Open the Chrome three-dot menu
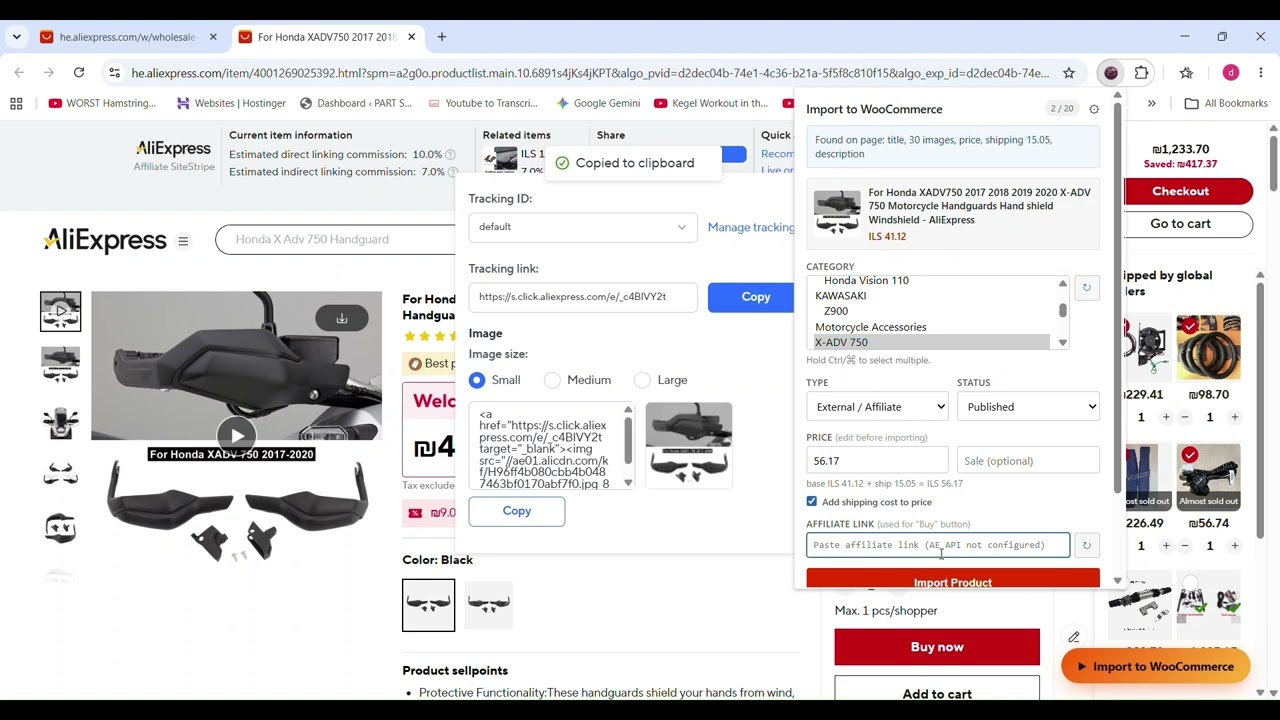Screen dimensions: 1280x720 (x=1261, y=72)
